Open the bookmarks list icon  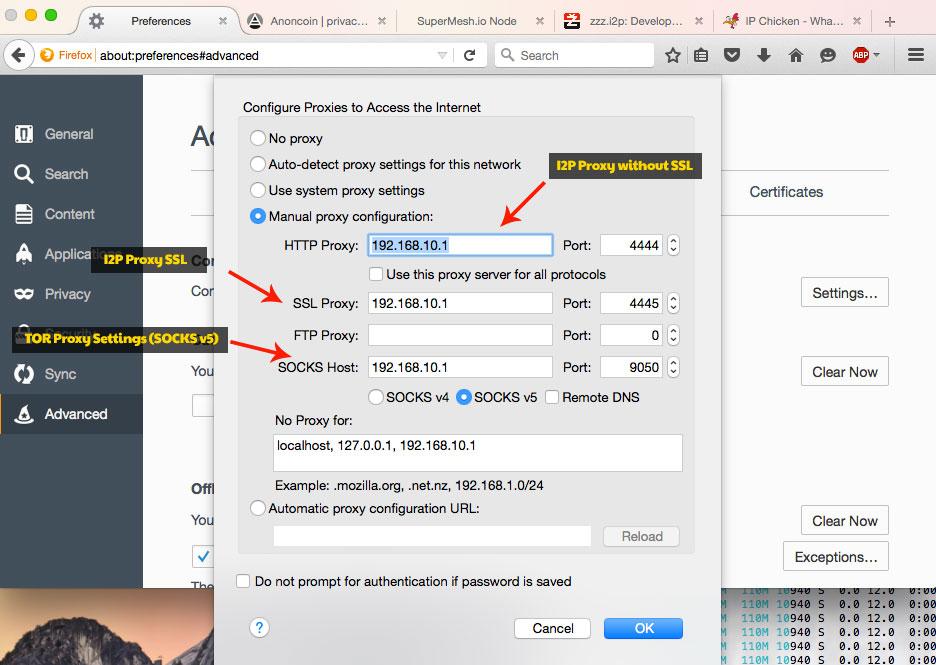701,56
